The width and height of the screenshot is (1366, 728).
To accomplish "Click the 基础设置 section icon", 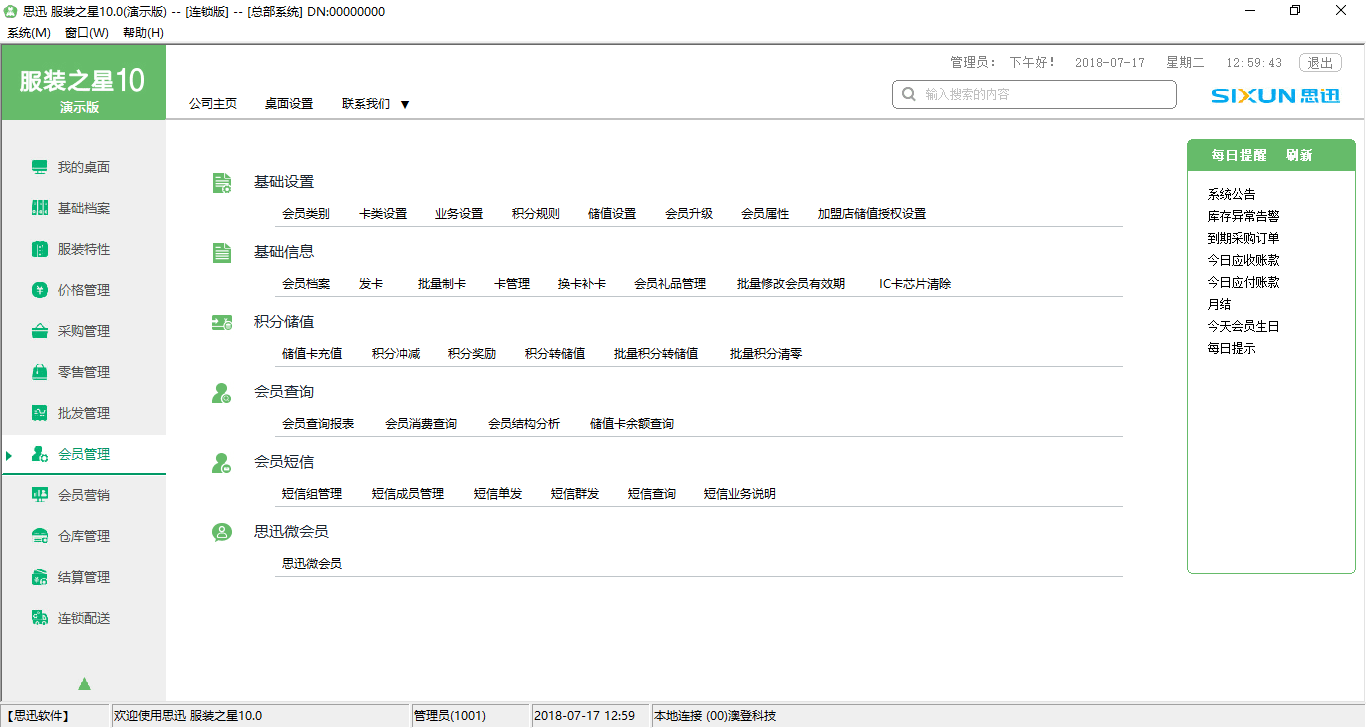I will pyautogui.click(x=222, y=183).
